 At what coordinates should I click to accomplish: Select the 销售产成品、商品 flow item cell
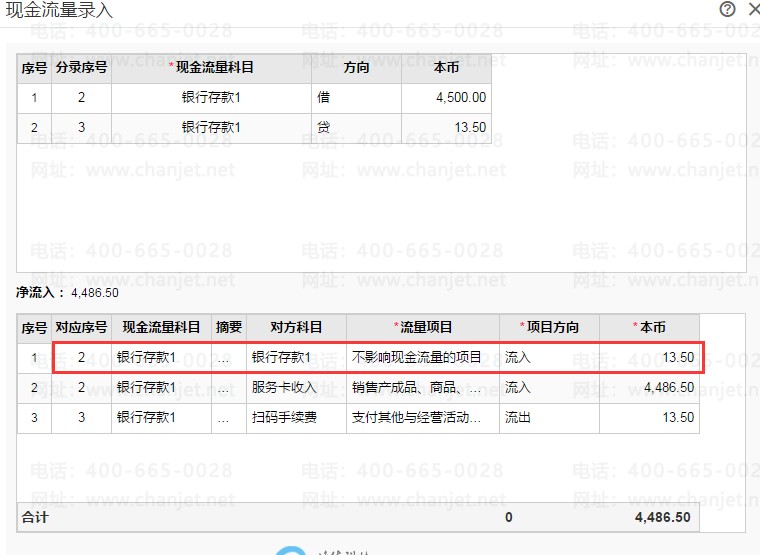422,387
